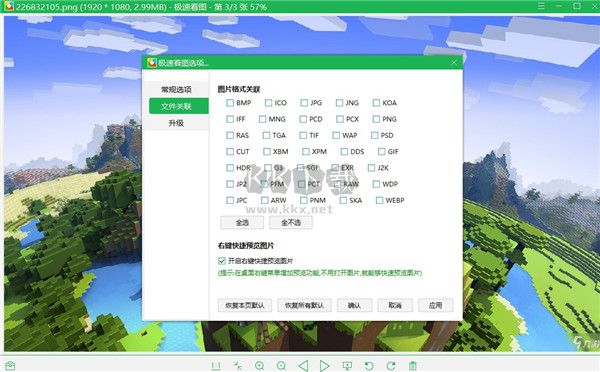600x372 pixels.
Task: Check the PCD format checkbox
Action: 303,119
